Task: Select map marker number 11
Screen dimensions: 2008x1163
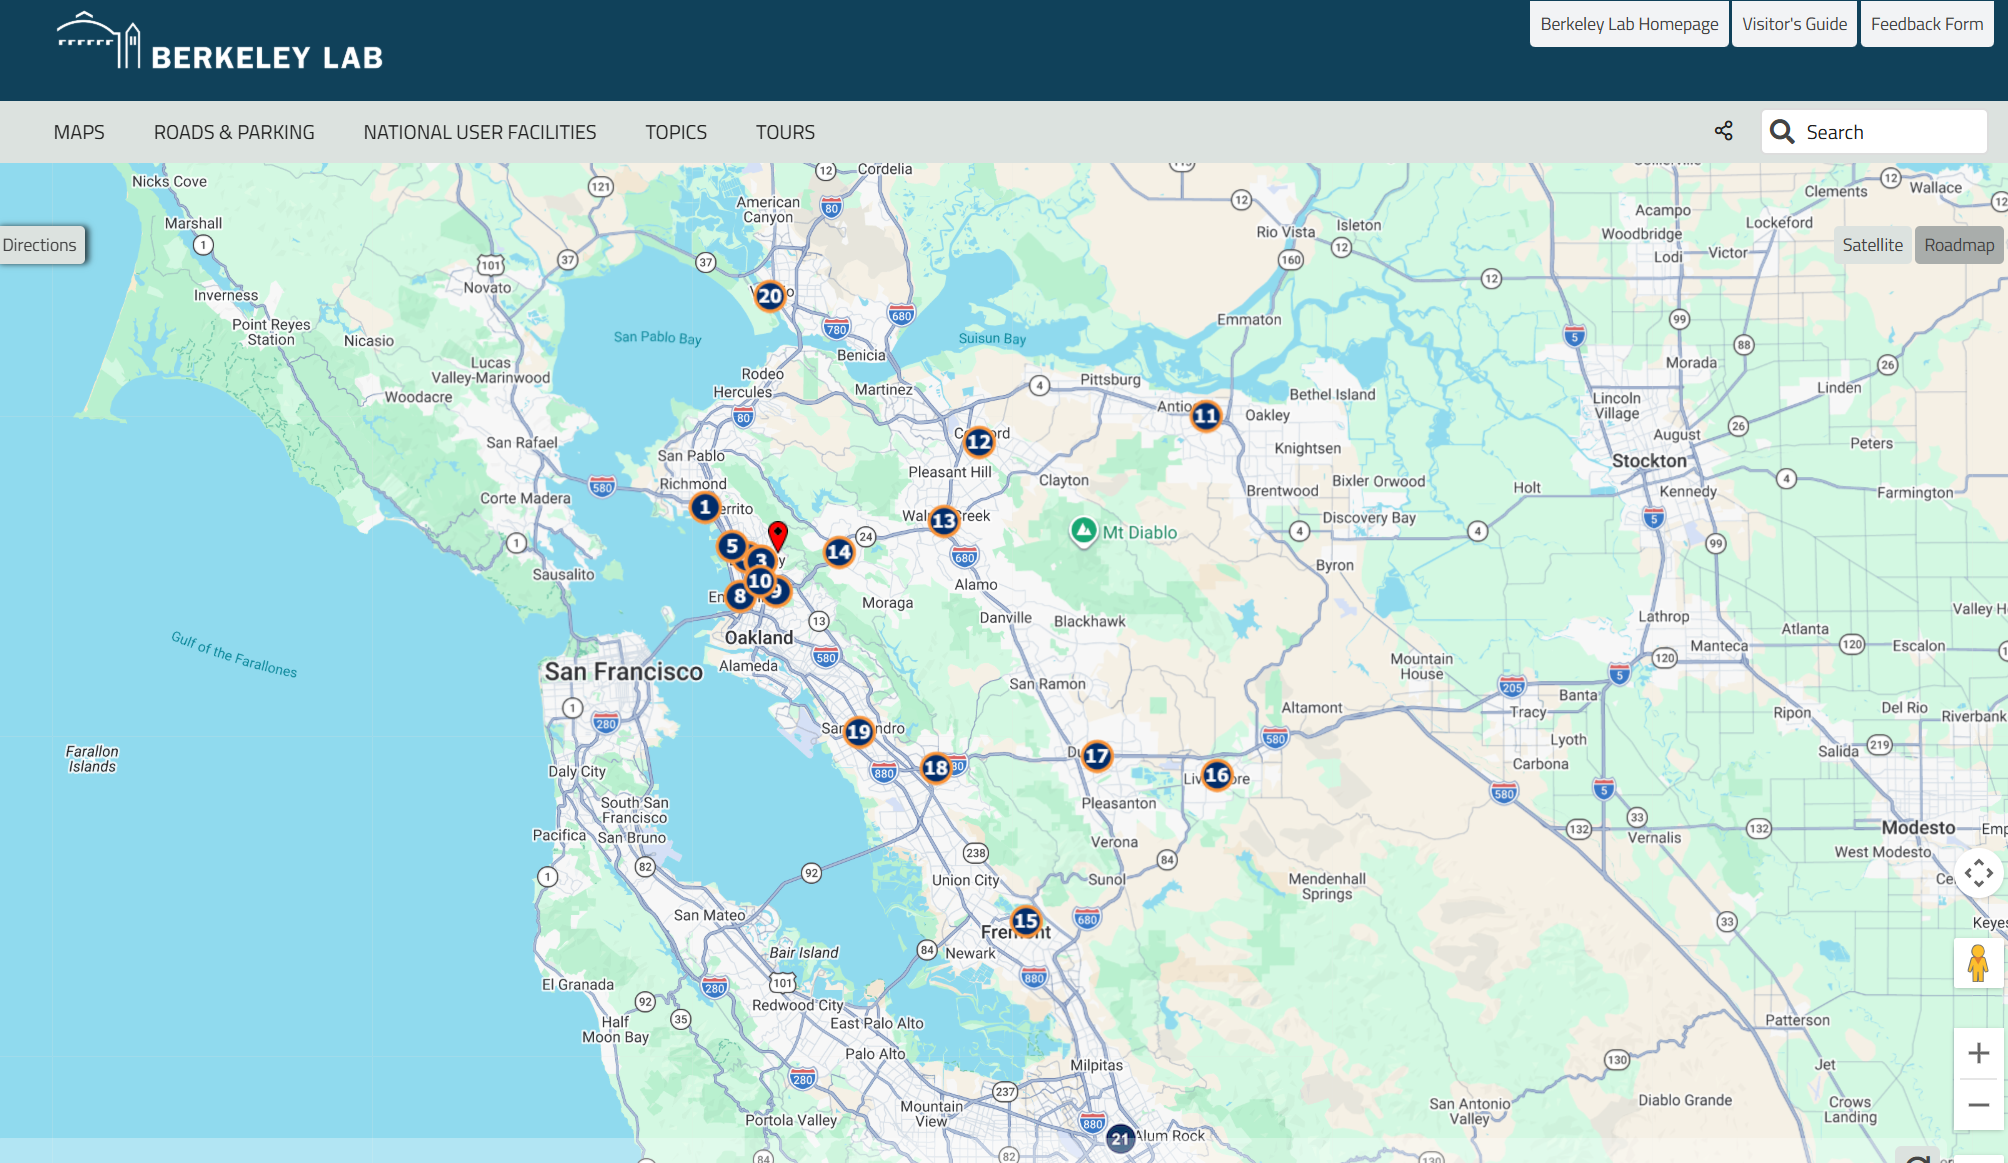Action: click(1206, 416)
